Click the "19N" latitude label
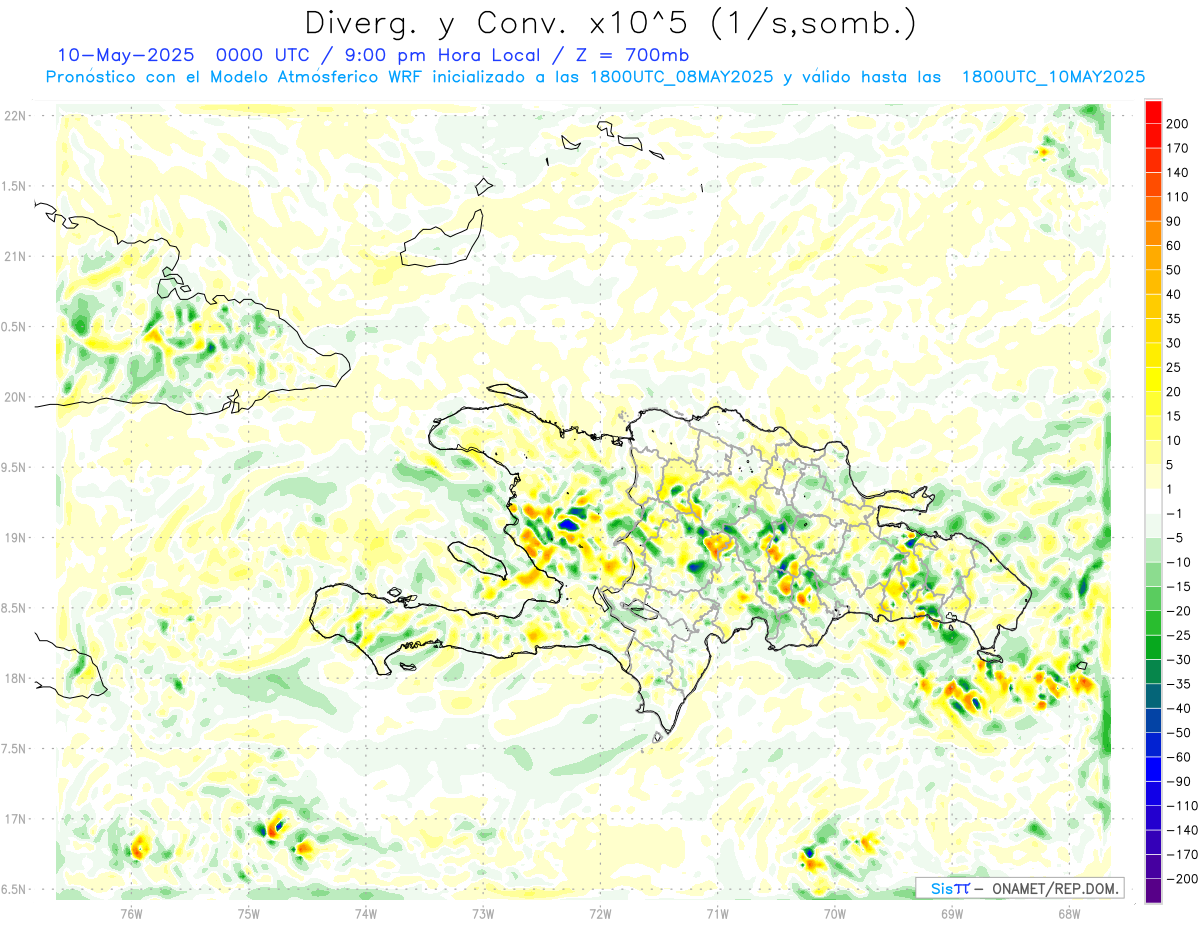The height and width of the screenshot is (927, 1200). (x=14, y=537)
